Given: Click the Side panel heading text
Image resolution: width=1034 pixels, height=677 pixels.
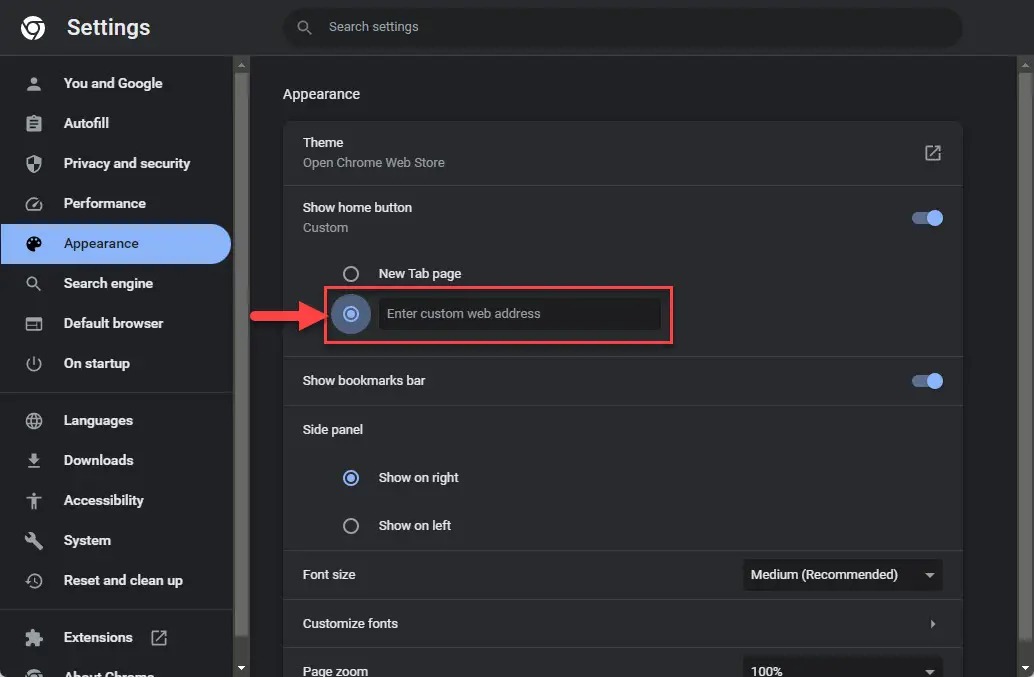Looking at the screenshot, I should coord(332,430).
